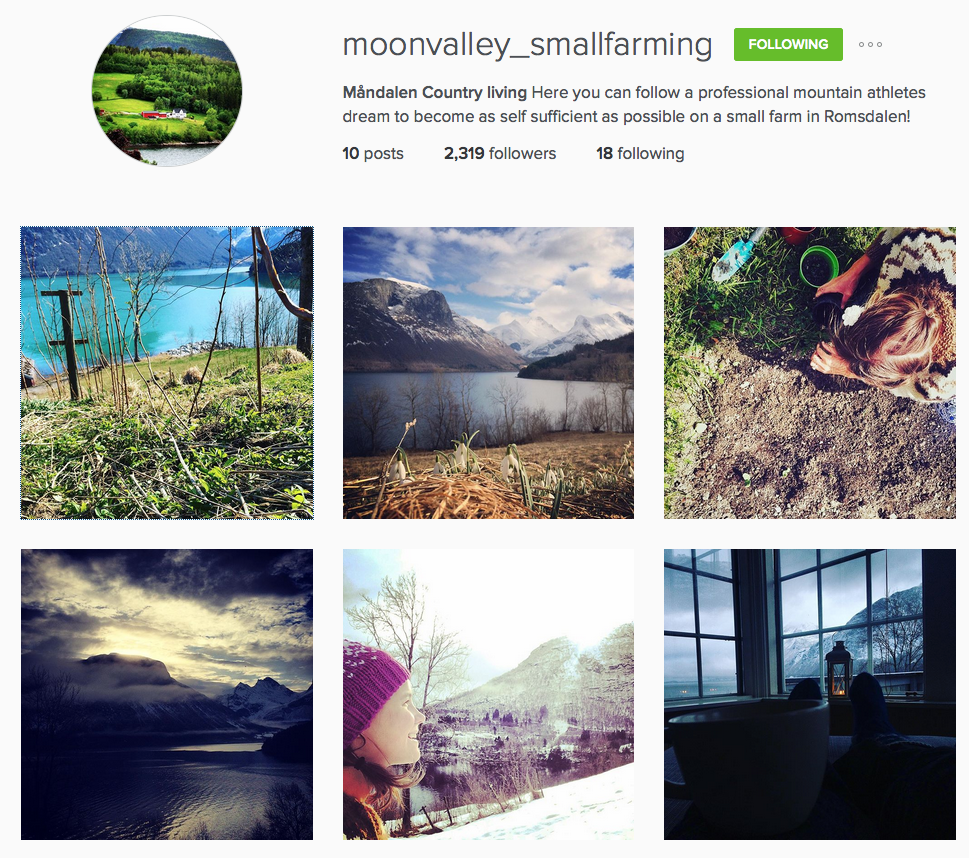Open the pink knit hat woman photo

pos(488,694)
